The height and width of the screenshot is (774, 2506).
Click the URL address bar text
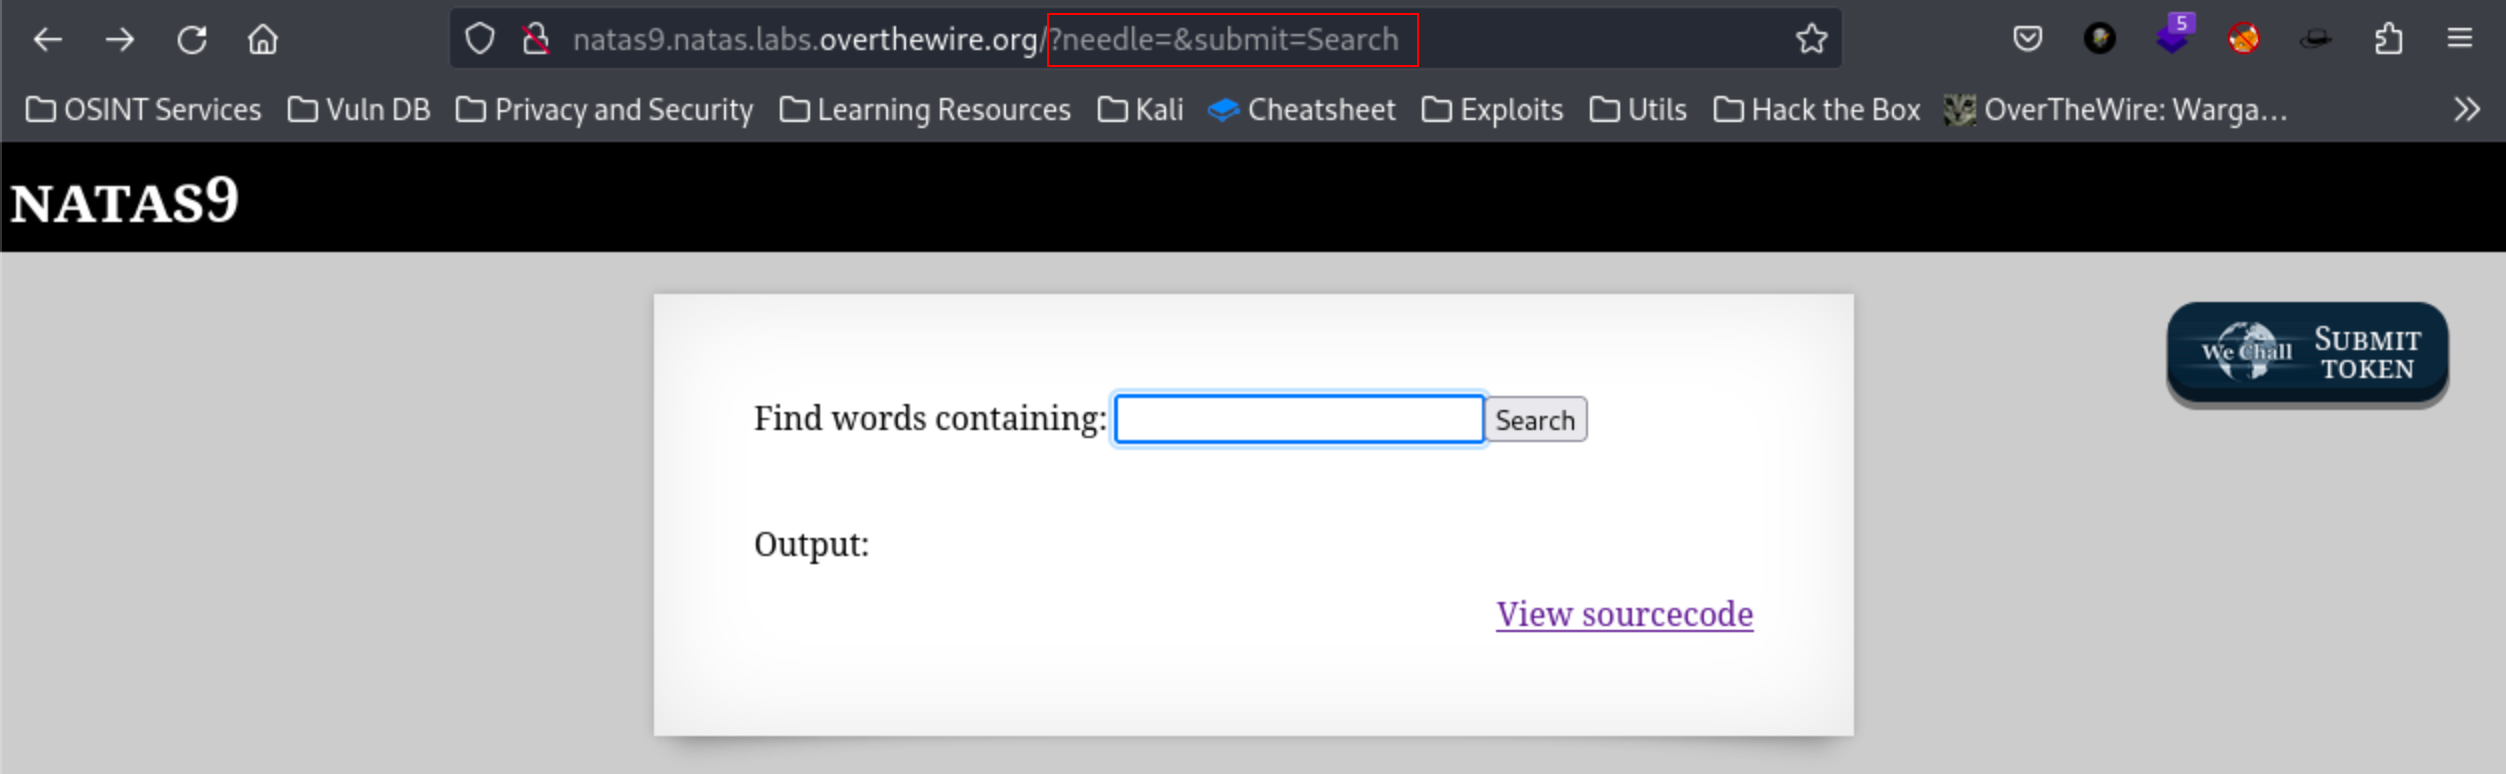985,40
